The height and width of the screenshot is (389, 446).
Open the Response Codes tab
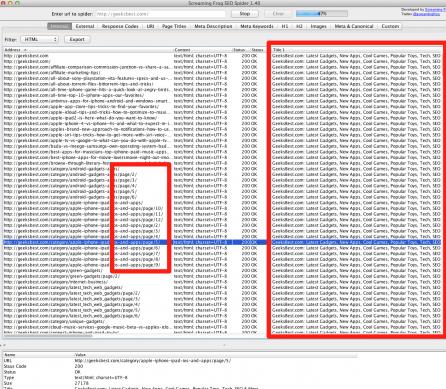[x=120, y=26]
